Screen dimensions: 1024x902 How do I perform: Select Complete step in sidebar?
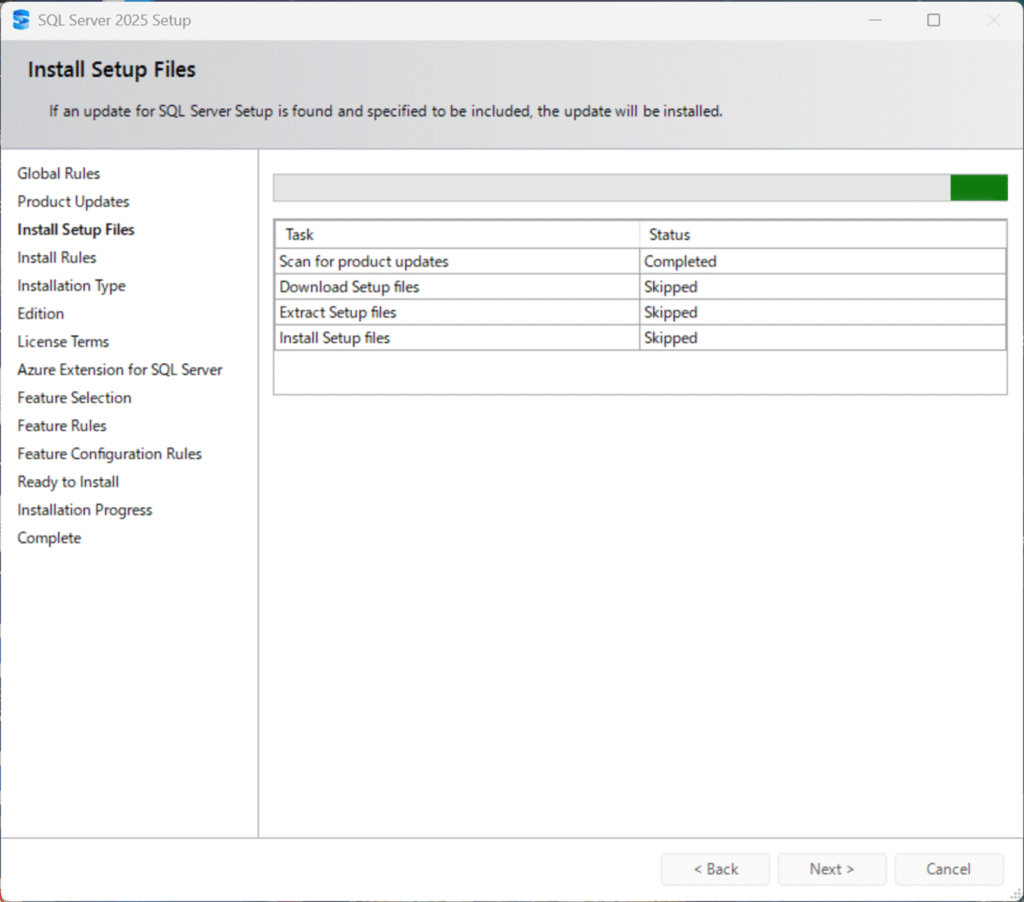49,538
